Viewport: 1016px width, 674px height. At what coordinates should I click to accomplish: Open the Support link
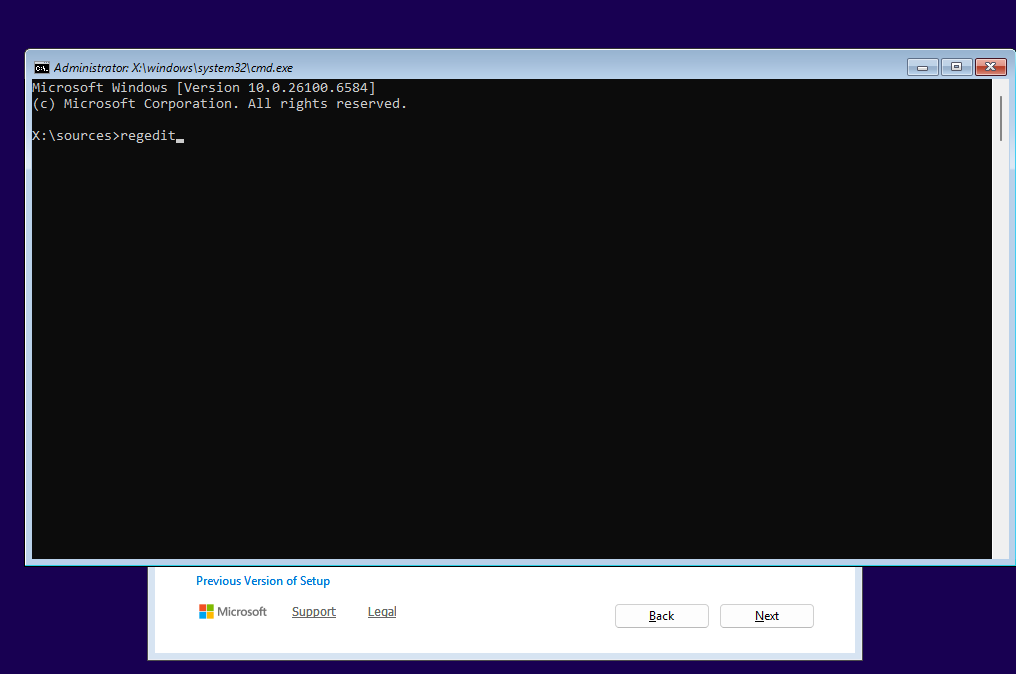[313, 612]
